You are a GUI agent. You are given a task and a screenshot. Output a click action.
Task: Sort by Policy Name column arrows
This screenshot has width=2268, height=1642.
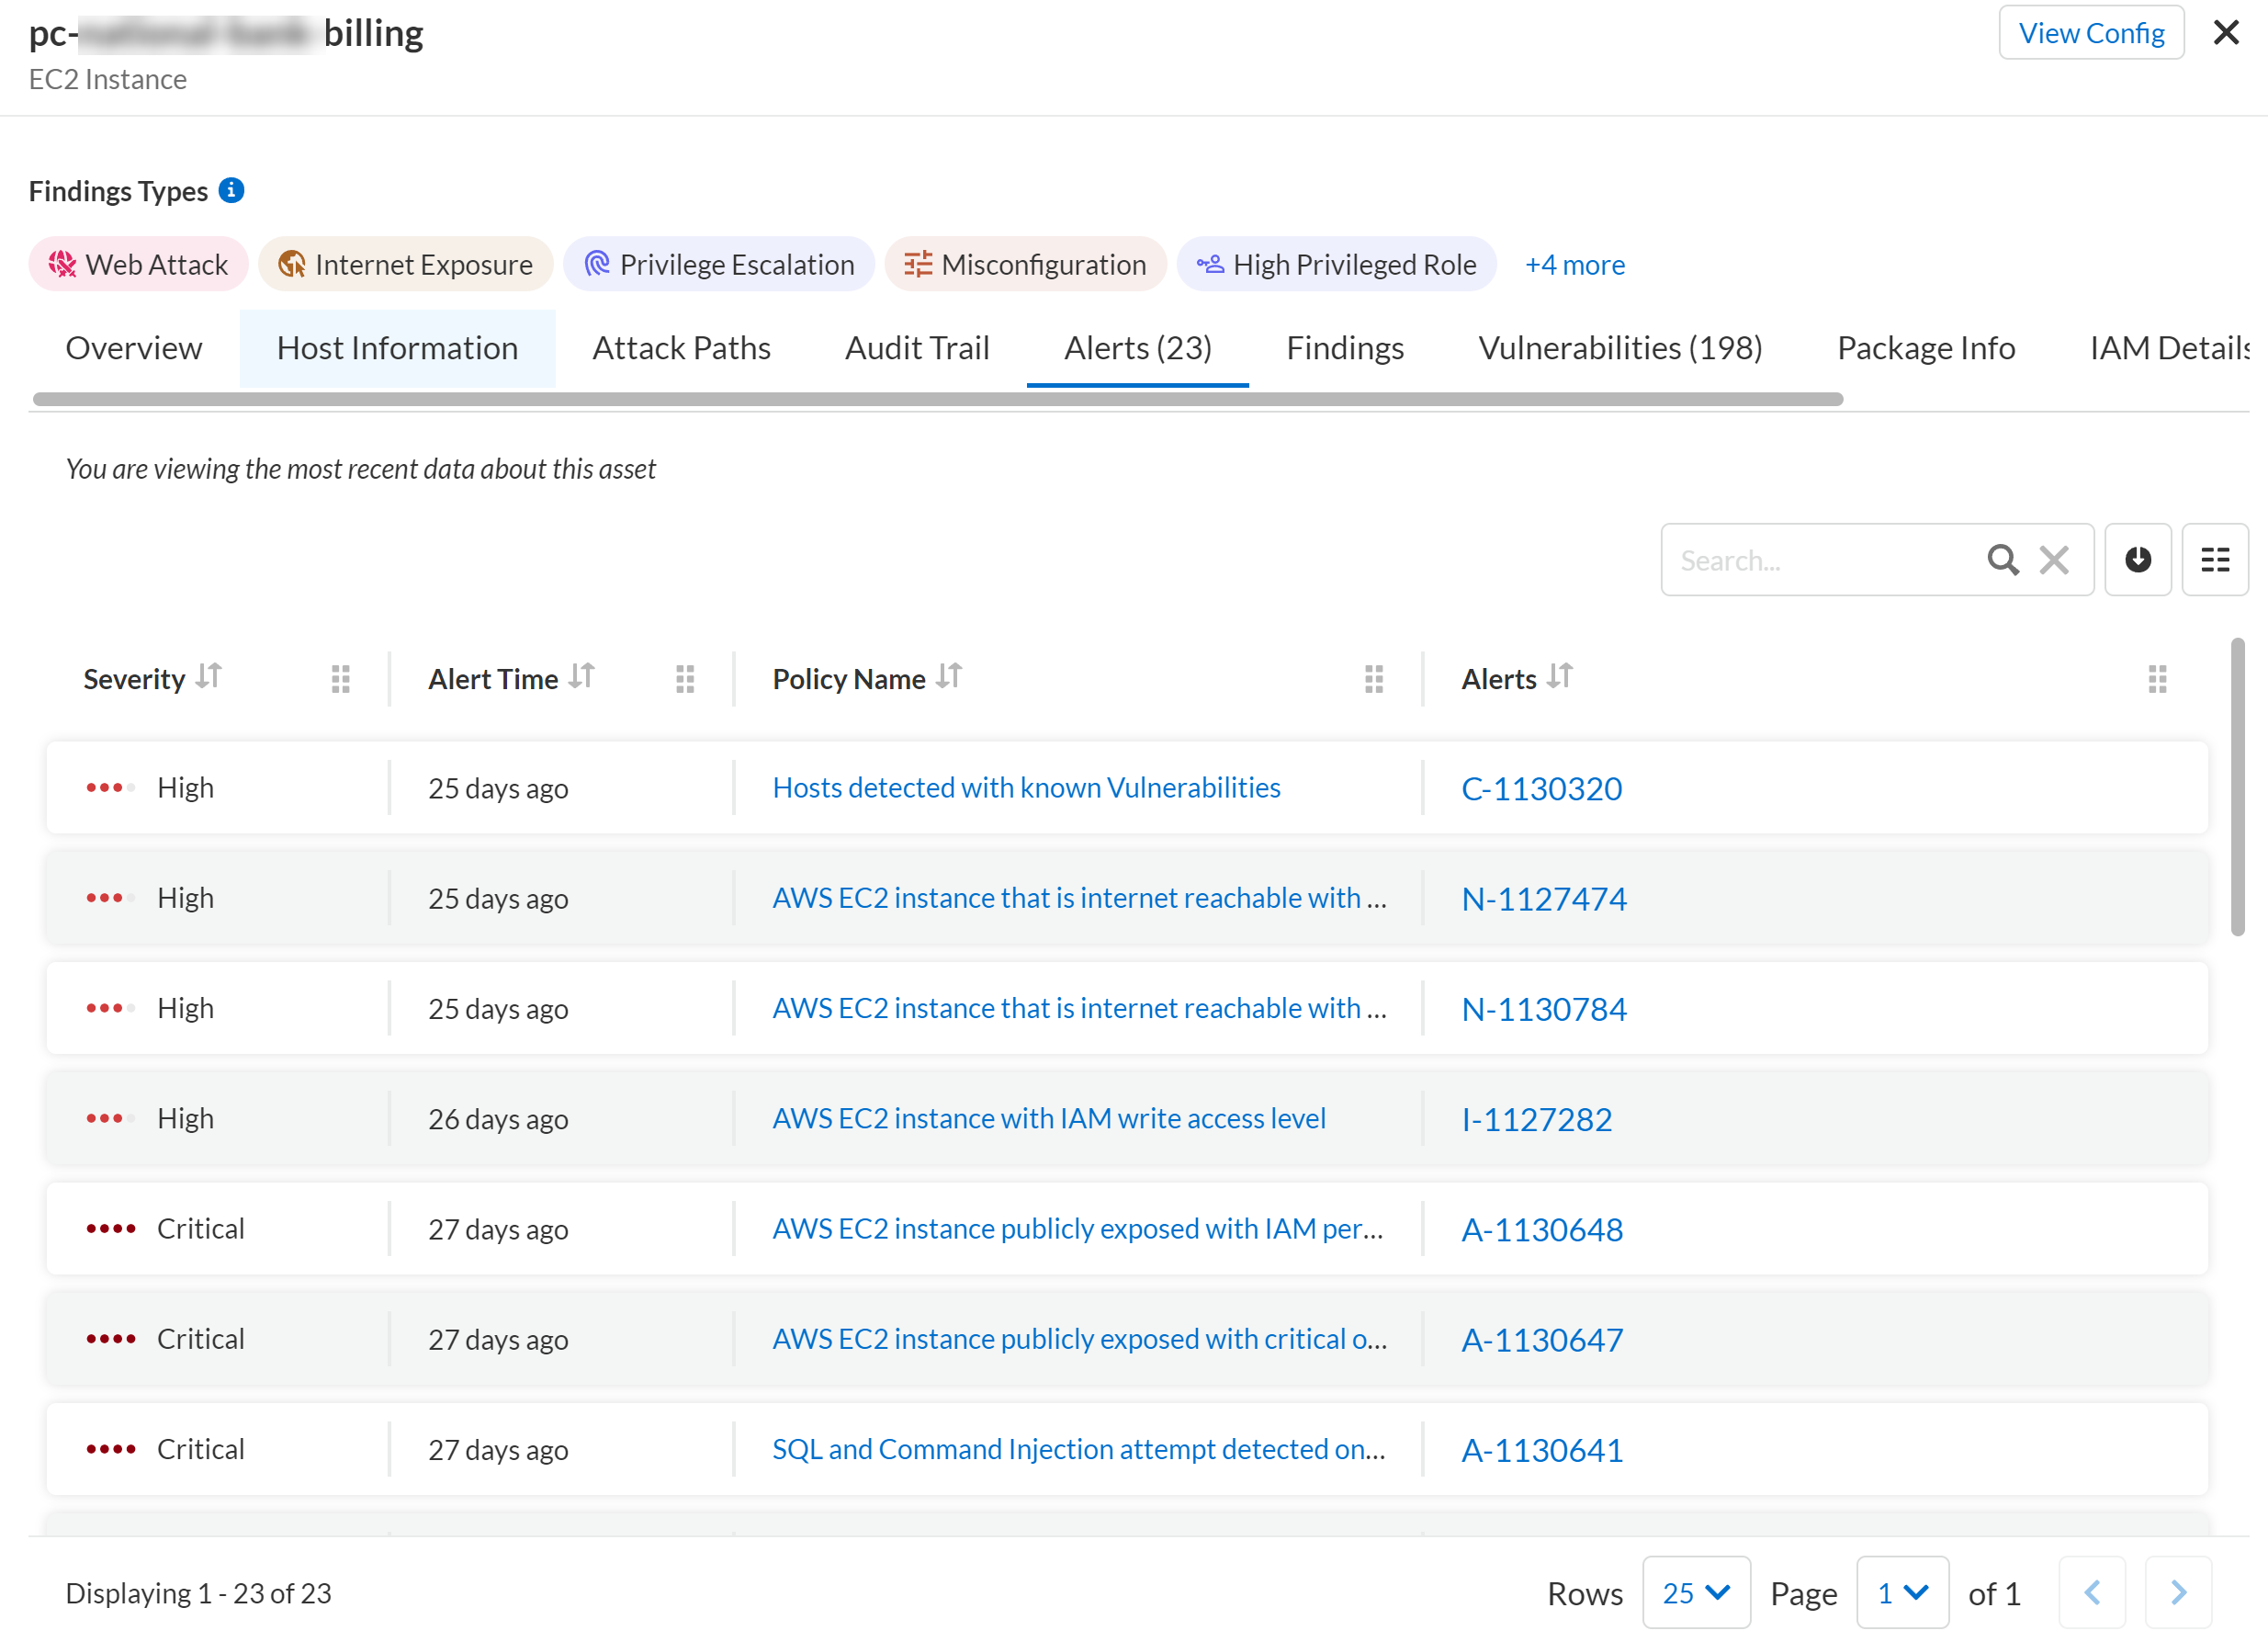point(949,677)
